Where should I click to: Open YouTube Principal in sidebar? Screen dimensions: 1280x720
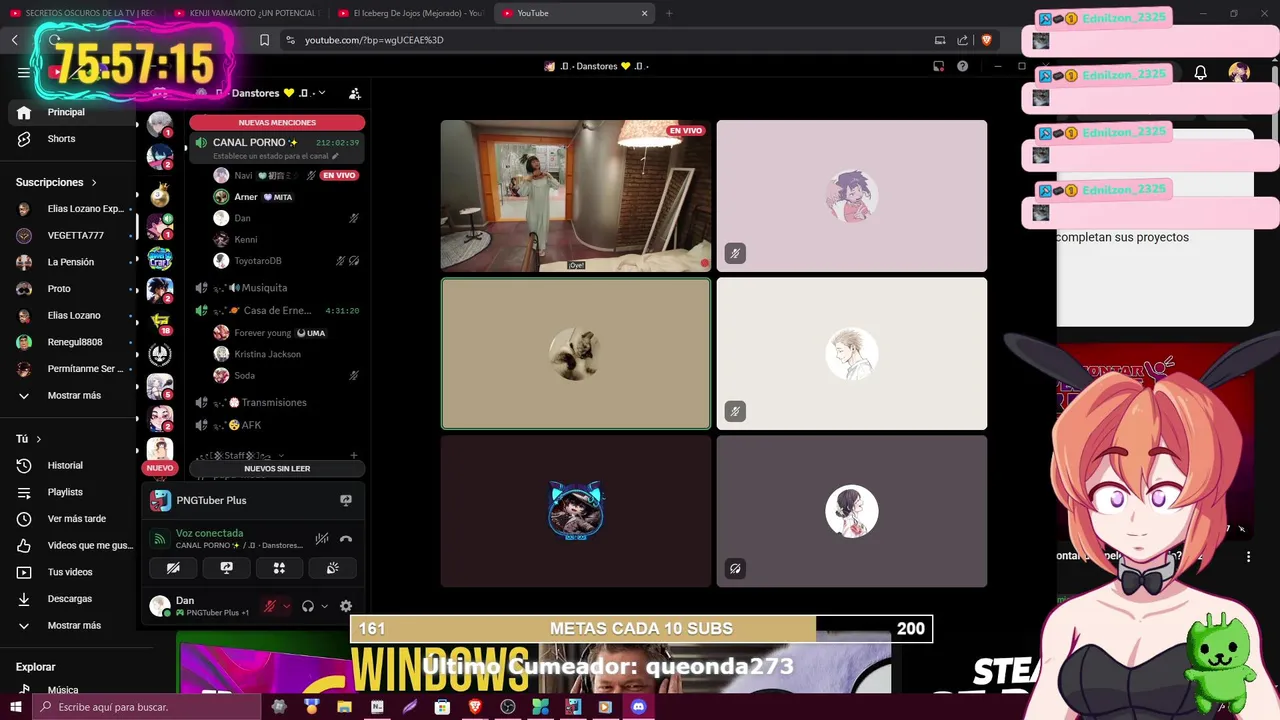point(66,112)
